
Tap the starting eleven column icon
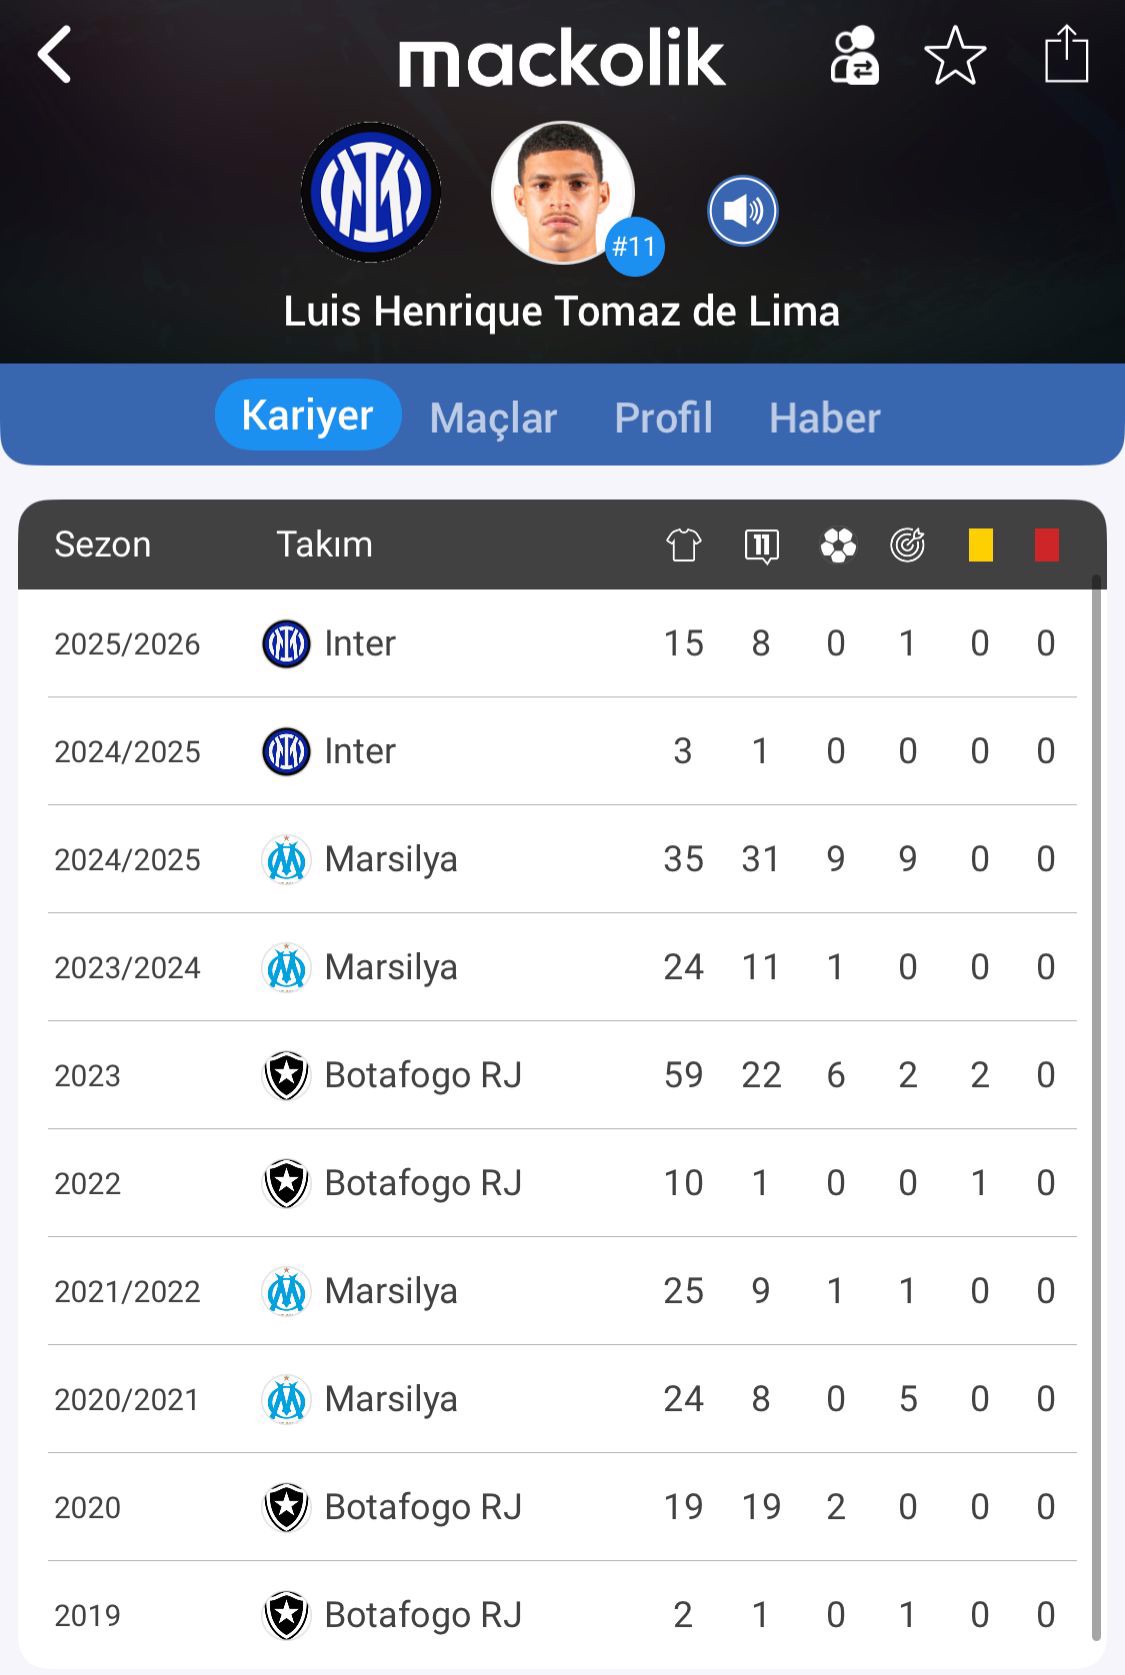tap(762, 545)
